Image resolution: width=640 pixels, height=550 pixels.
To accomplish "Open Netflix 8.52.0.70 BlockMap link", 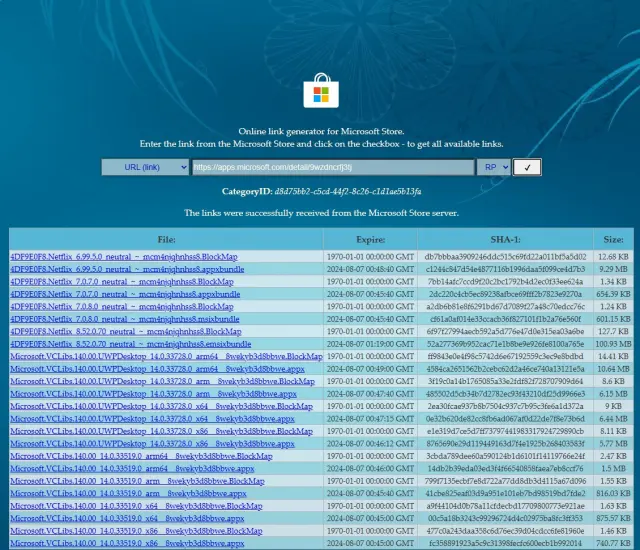I will coord(125,331).
